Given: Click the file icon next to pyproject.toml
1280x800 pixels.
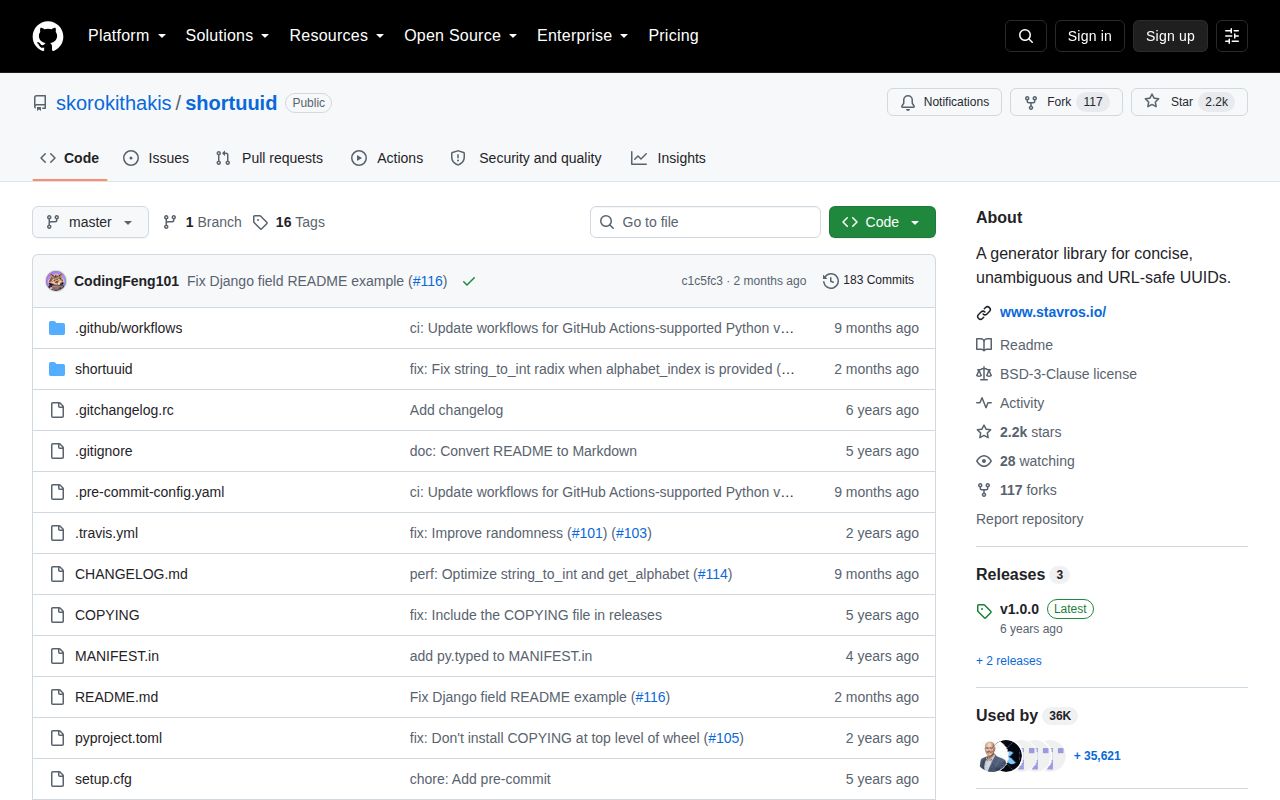Looking at the screenshot, I should (57, 738).
